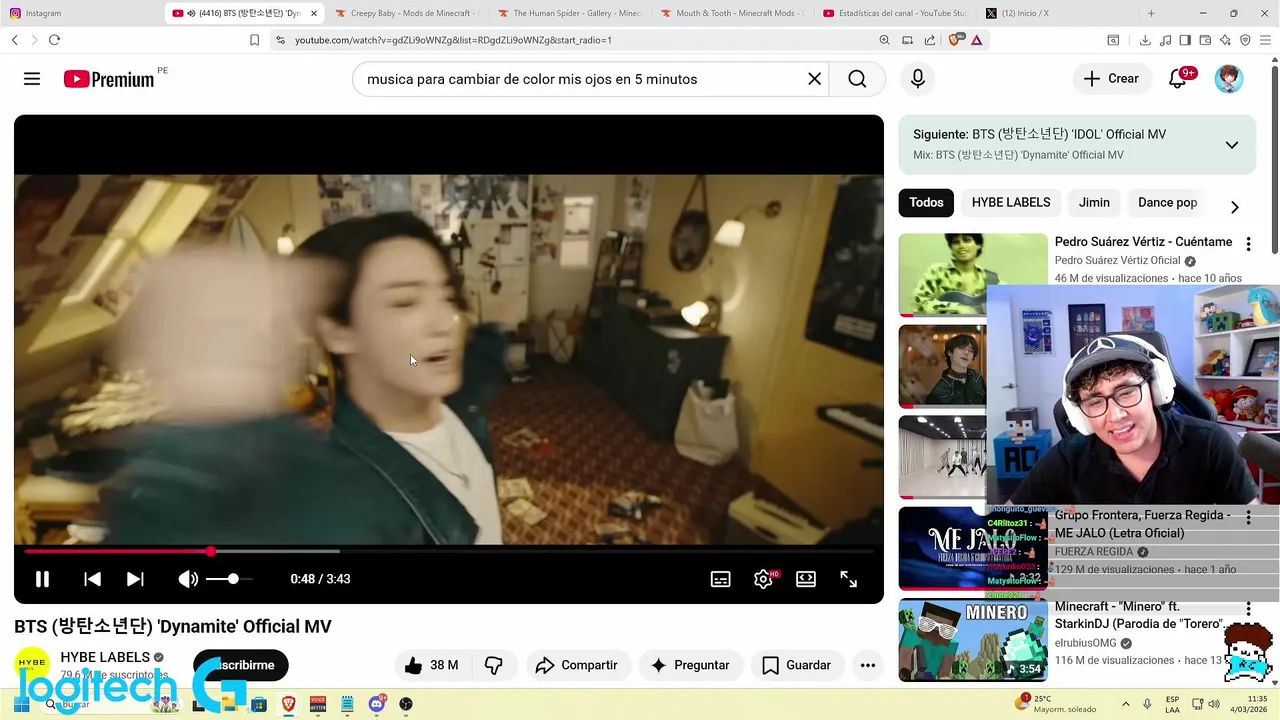The height and width of the screenshot is (720, 1280).
Task: Submit search with magnifying glass button
Action: (857, 79)
